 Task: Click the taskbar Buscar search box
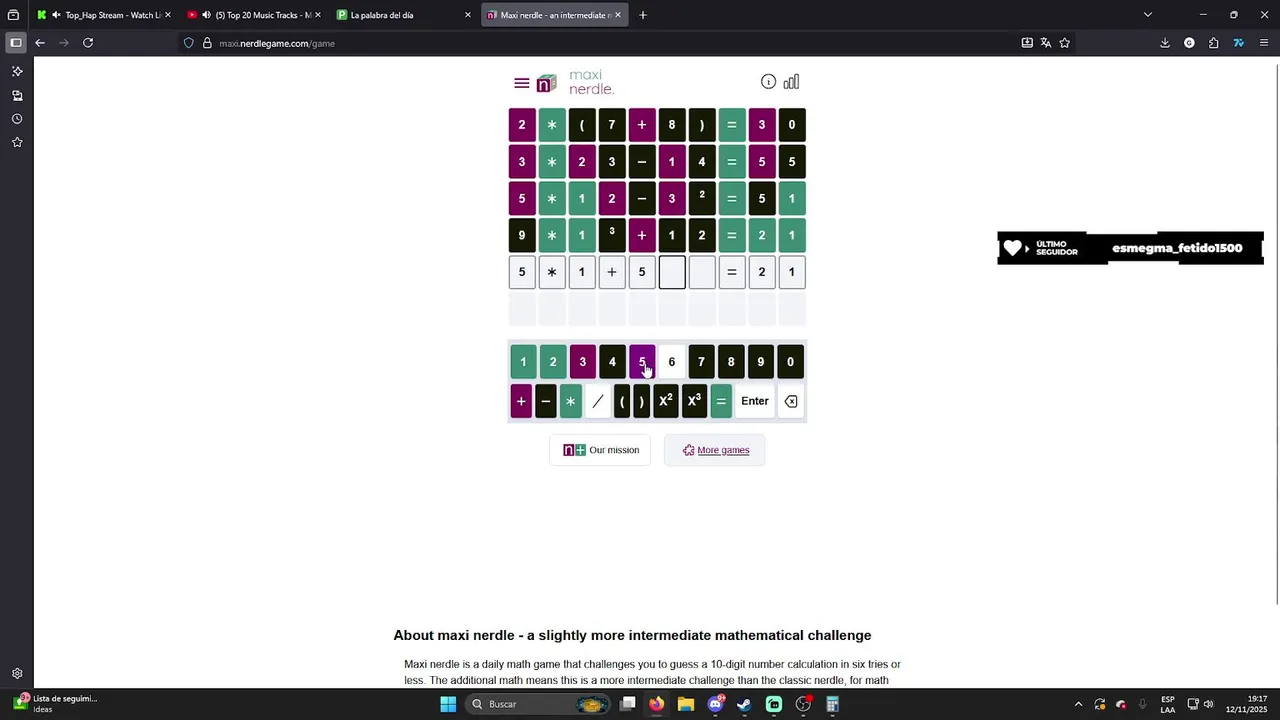[x=539, y=704]
